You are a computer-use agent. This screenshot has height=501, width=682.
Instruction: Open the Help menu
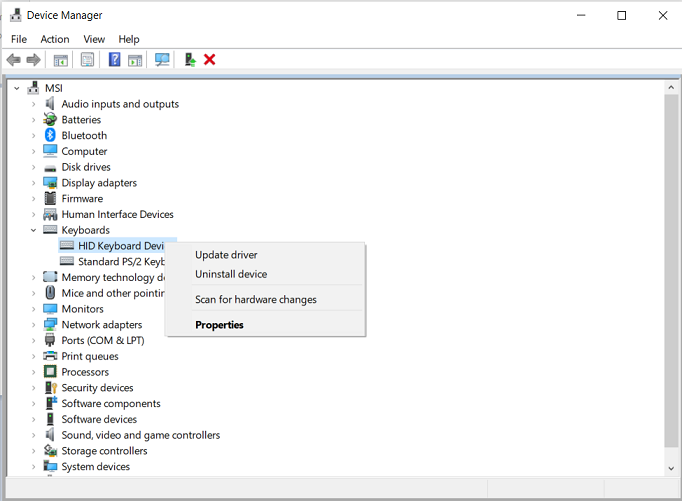[x=129, y=39]
